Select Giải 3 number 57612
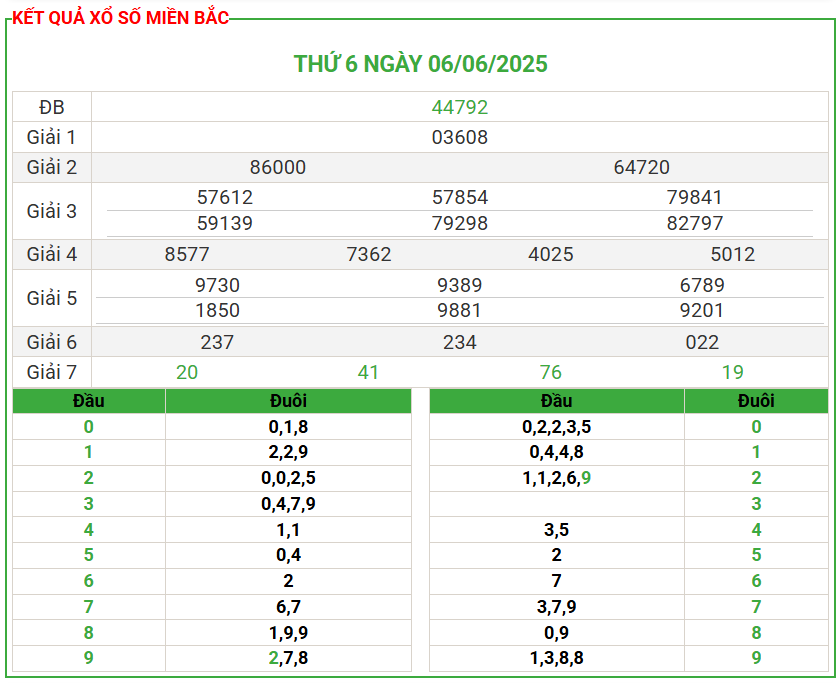 click(225, 197)
